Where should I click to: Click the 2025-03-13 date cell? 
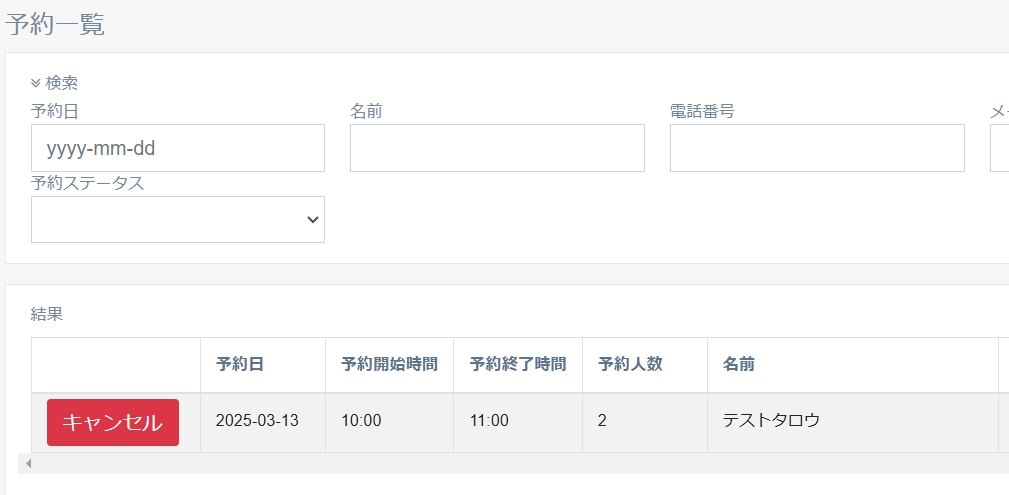tap(257, 421)
